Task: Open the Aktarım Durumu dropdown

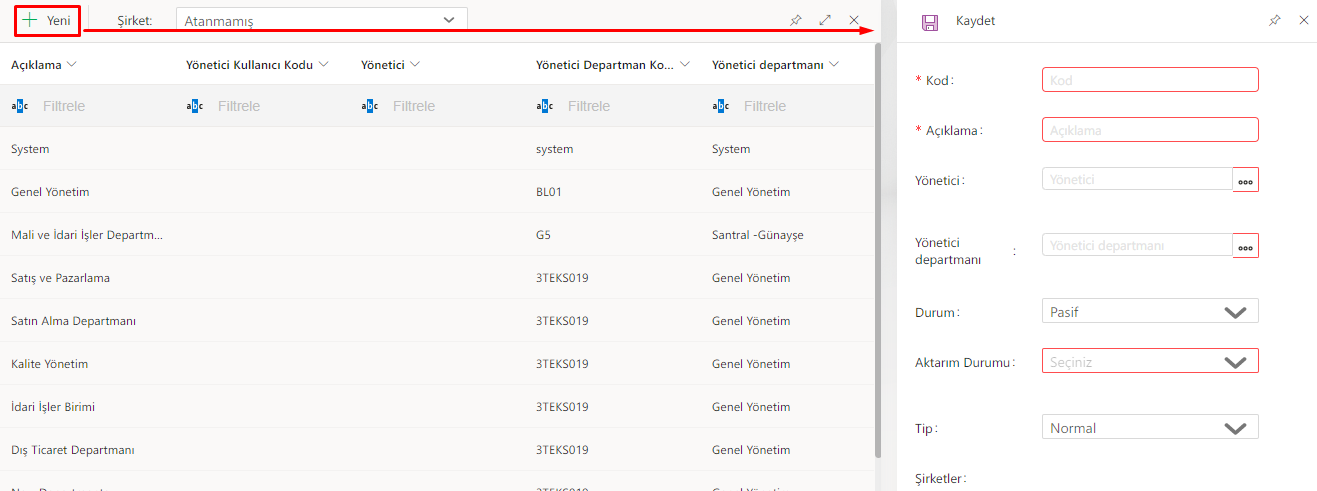Action: [1149, 362]
